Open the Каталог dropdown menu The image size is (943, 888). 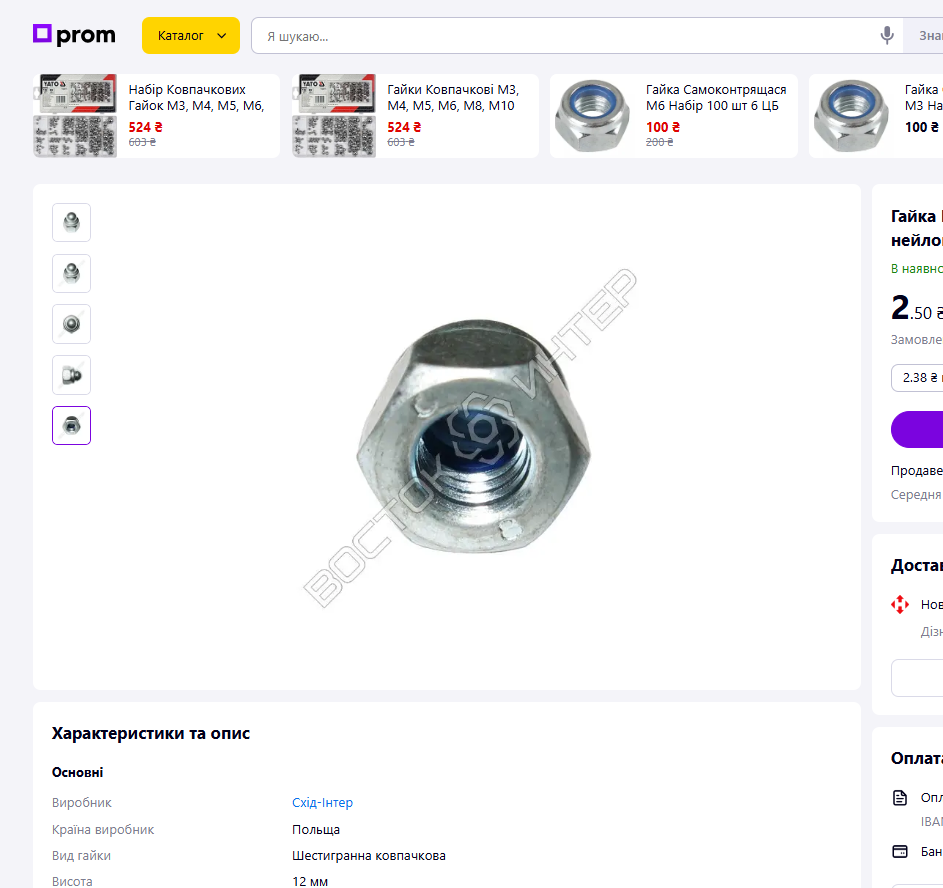(191, 35)
